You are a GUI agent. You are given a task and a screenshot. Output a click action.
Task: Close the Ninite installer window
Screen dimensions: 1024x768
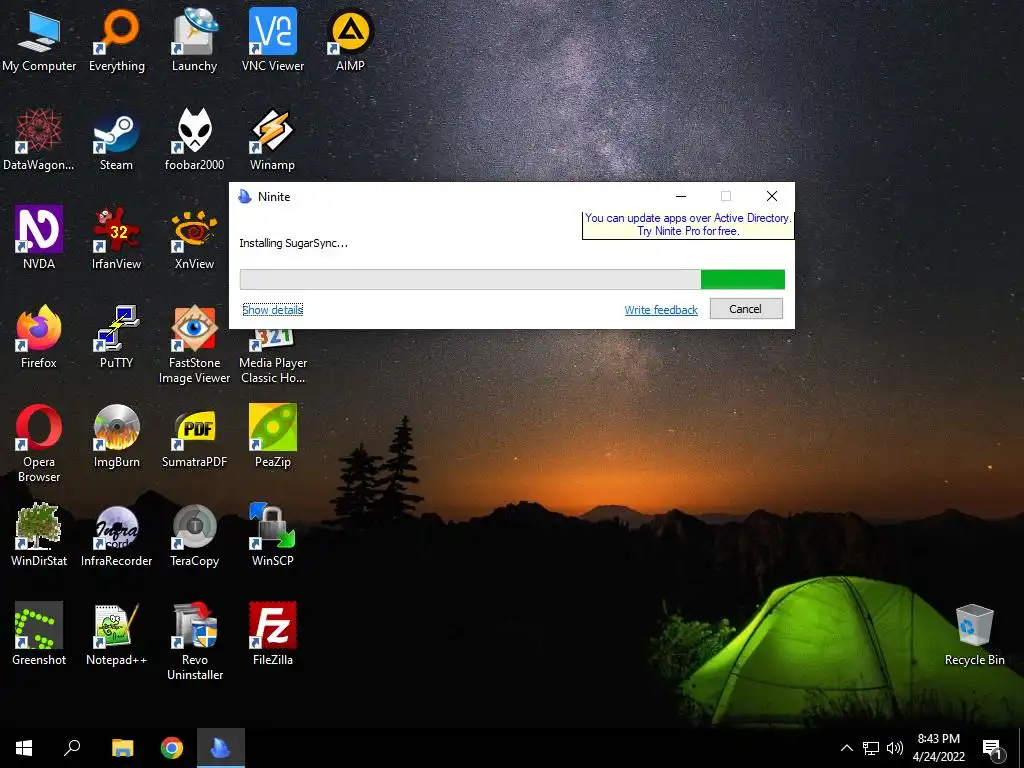click(x=771, y=196)
